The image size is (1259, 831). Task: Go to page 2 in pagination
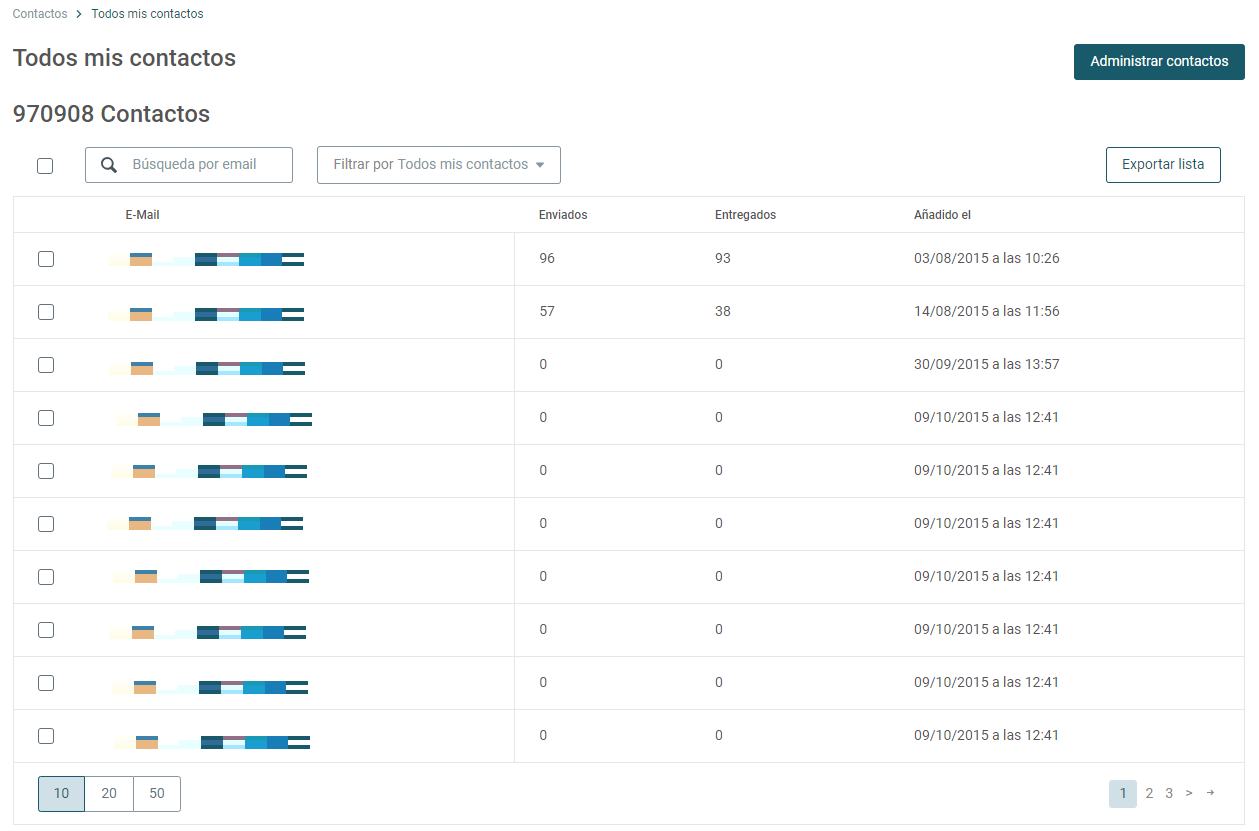[x=1149, y=794]
